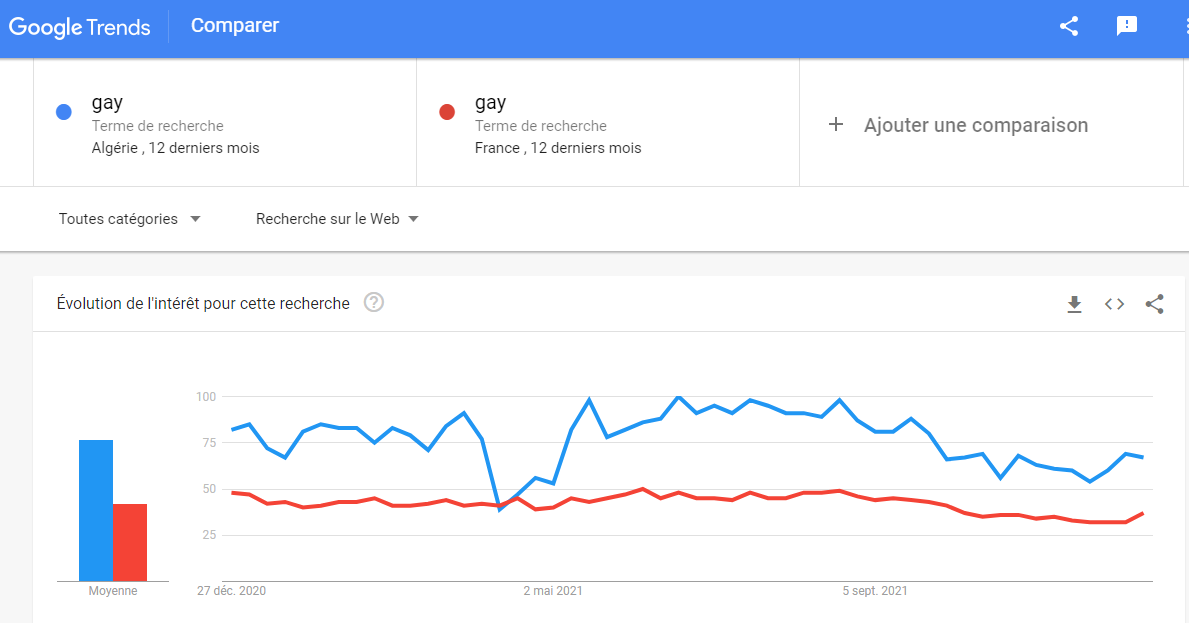The height and width of the screenshot is (623, 1189).
Task: Click the share icon in the blue header
Action: [1068, 27]
